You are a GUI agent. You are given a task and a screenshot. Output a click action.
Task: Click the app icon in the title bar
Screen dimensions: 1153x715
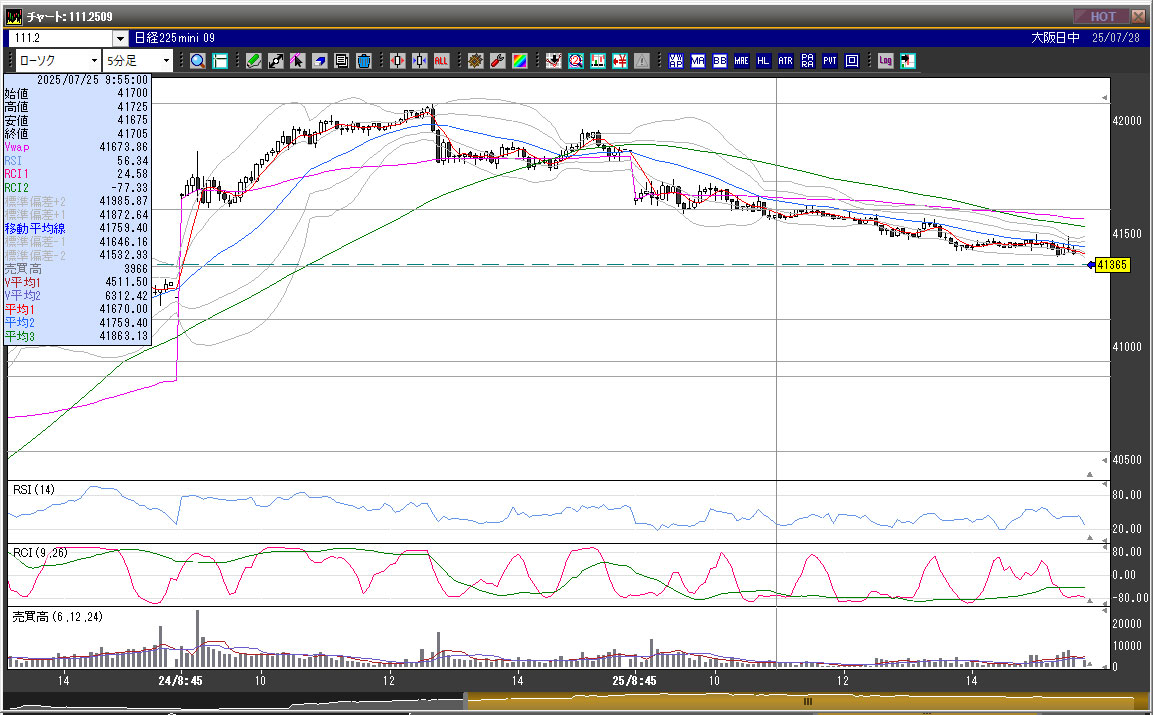tap(13, 16)
